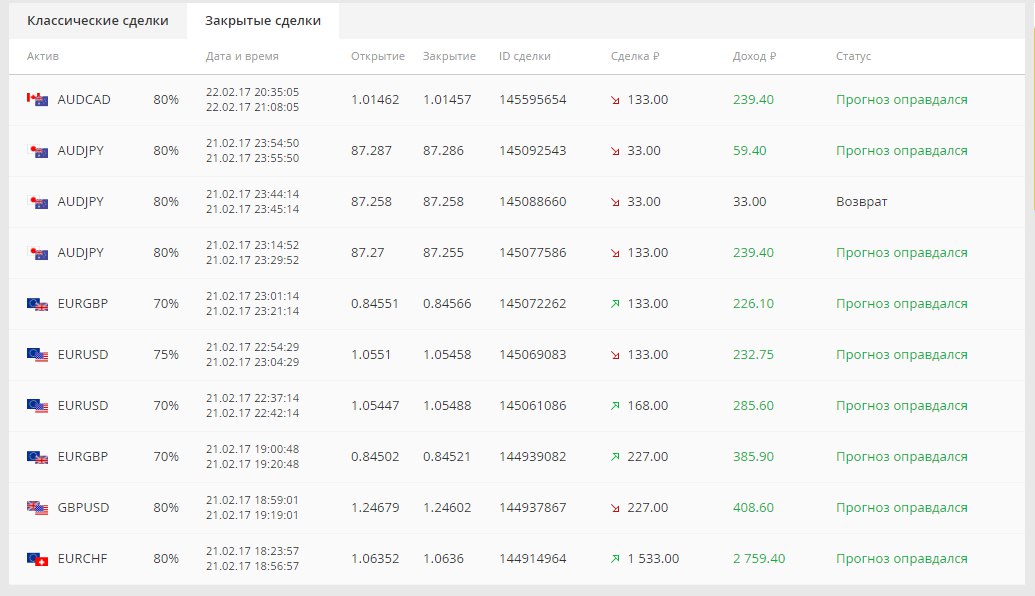
Task: Click the green up arrow beside 1 533.00
Action: click(615, 559)
